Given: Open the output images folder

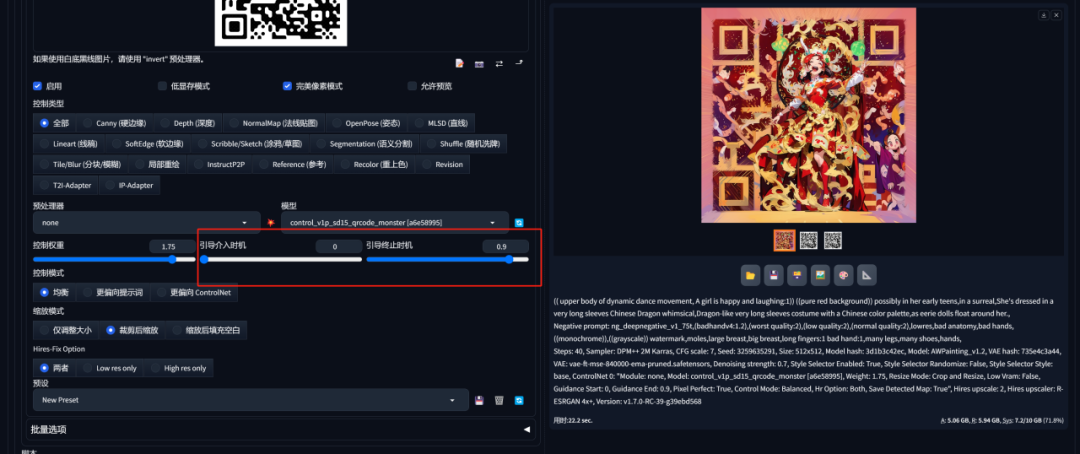Looking at the screenshot, I should [x=750, y=276].
